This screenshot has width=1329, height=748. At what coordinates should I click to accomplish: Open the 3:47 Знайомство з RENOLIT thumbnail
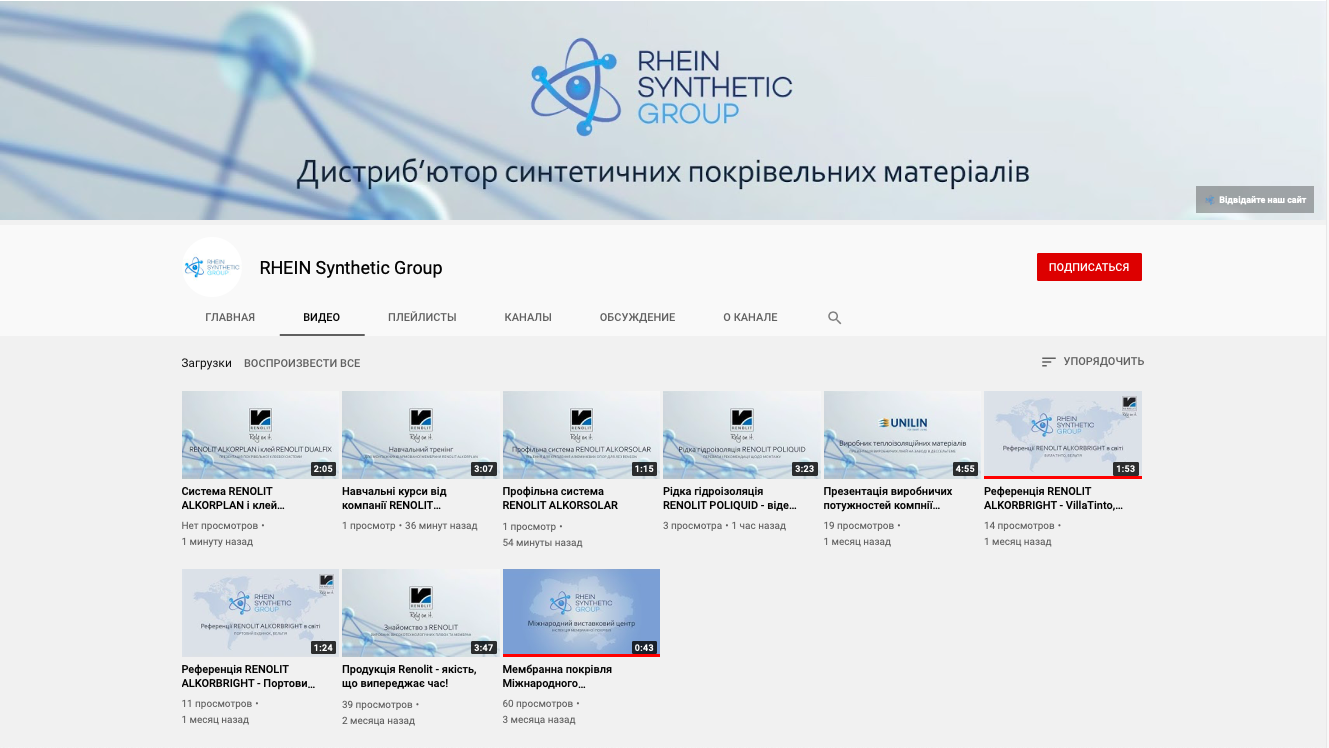[x=420, y=613]
